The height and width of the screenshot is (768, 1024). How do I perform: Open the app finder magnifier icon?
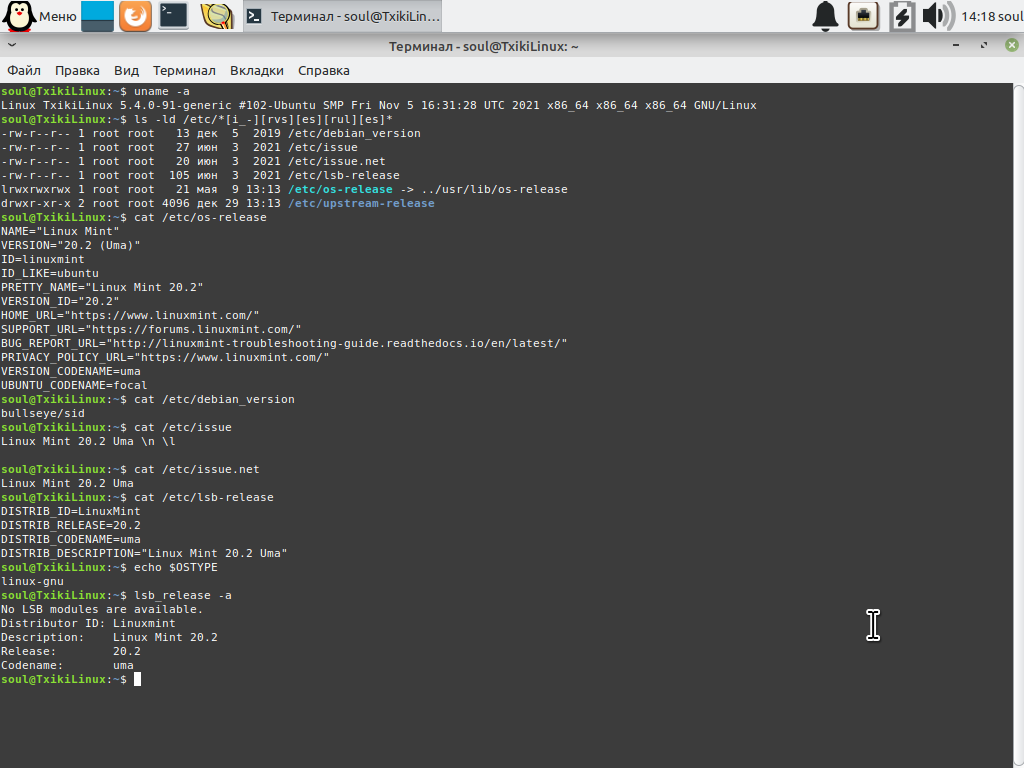[217, 16]
